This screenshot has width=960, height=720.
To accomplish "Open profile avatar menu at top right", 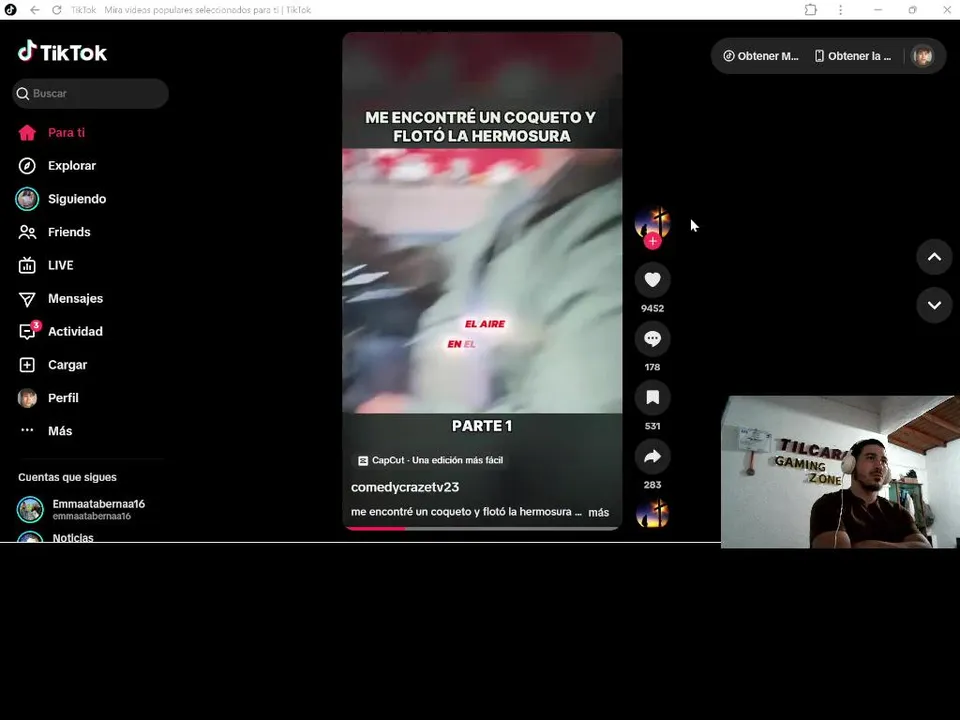I will [x=922, y=56].
